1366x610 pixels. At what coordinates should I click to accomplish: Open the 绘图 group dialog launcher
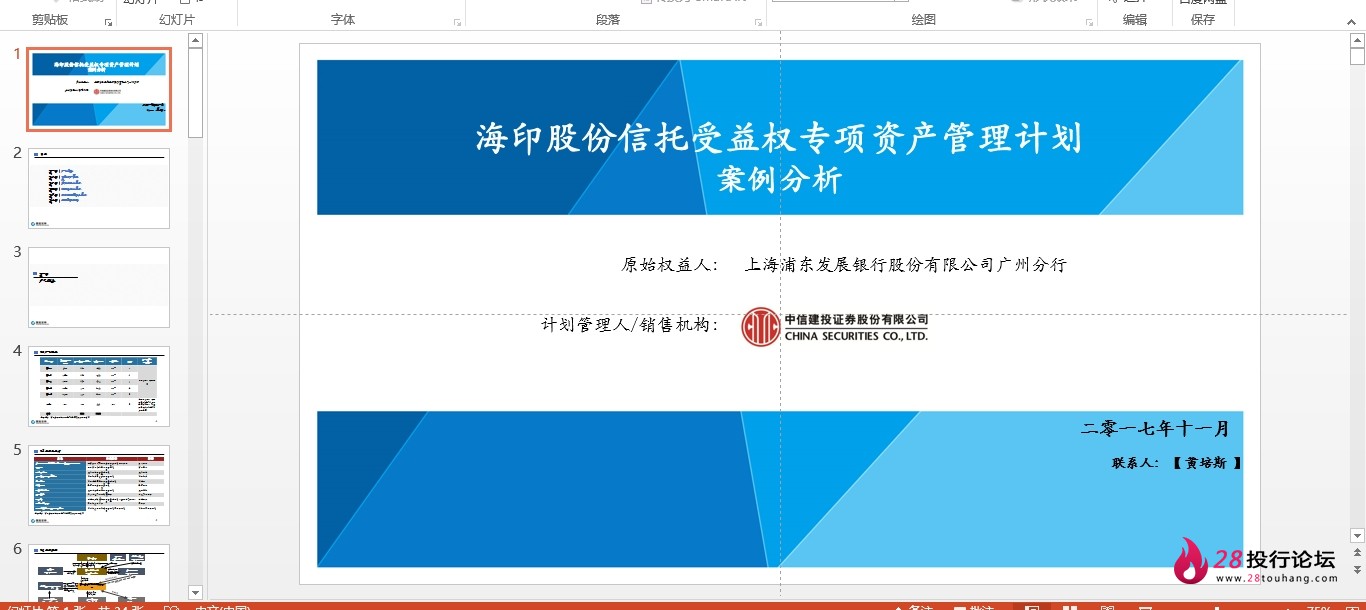tap(1087, 21)
